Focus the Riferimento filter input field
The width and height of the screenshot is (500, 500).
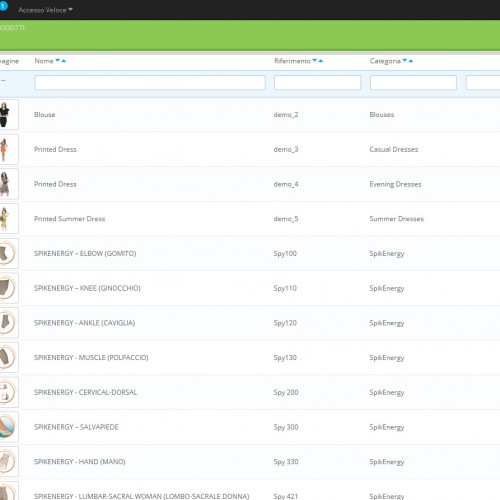tap(317, 83)
